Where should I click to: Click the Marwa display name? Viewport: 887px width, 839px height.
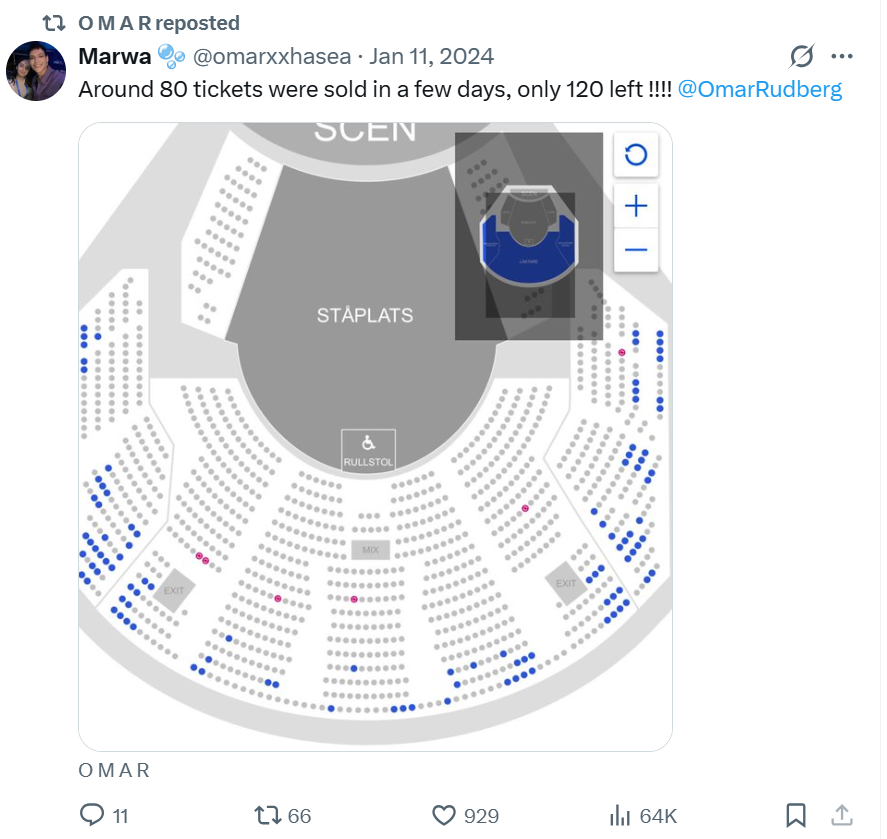[114, 56]
